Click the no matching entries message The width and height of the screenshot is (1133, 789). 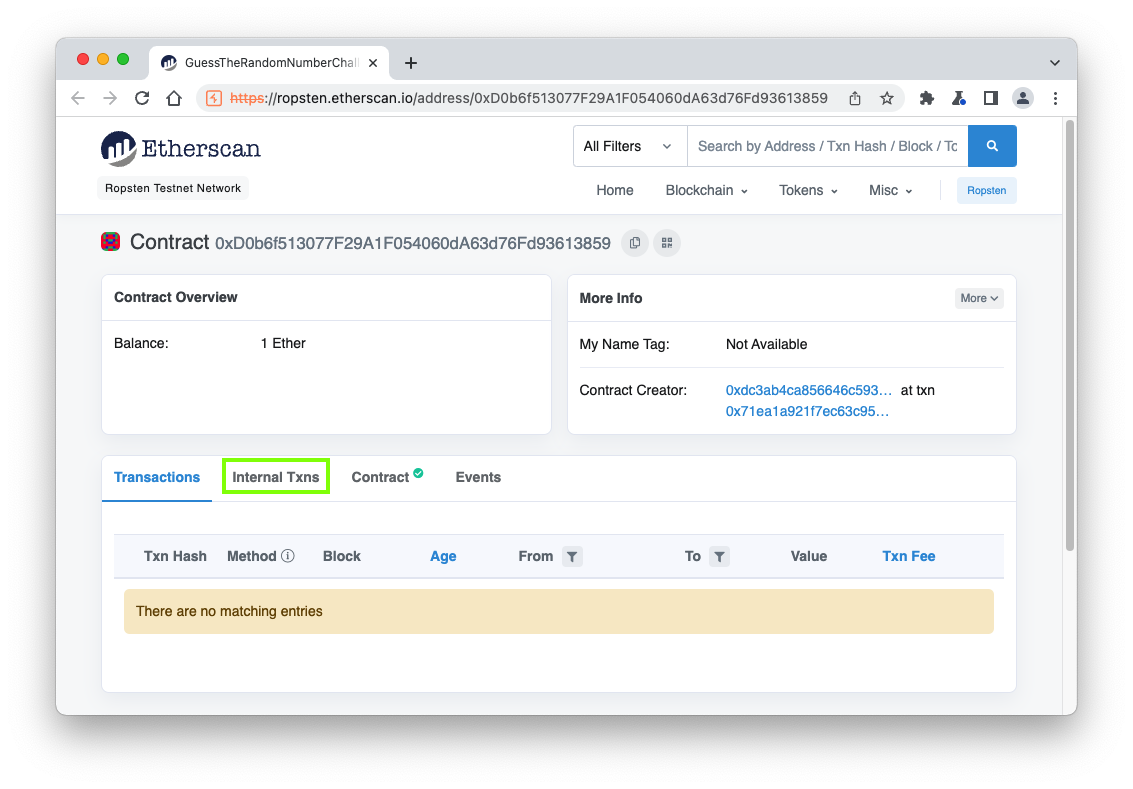pos(559,611)
